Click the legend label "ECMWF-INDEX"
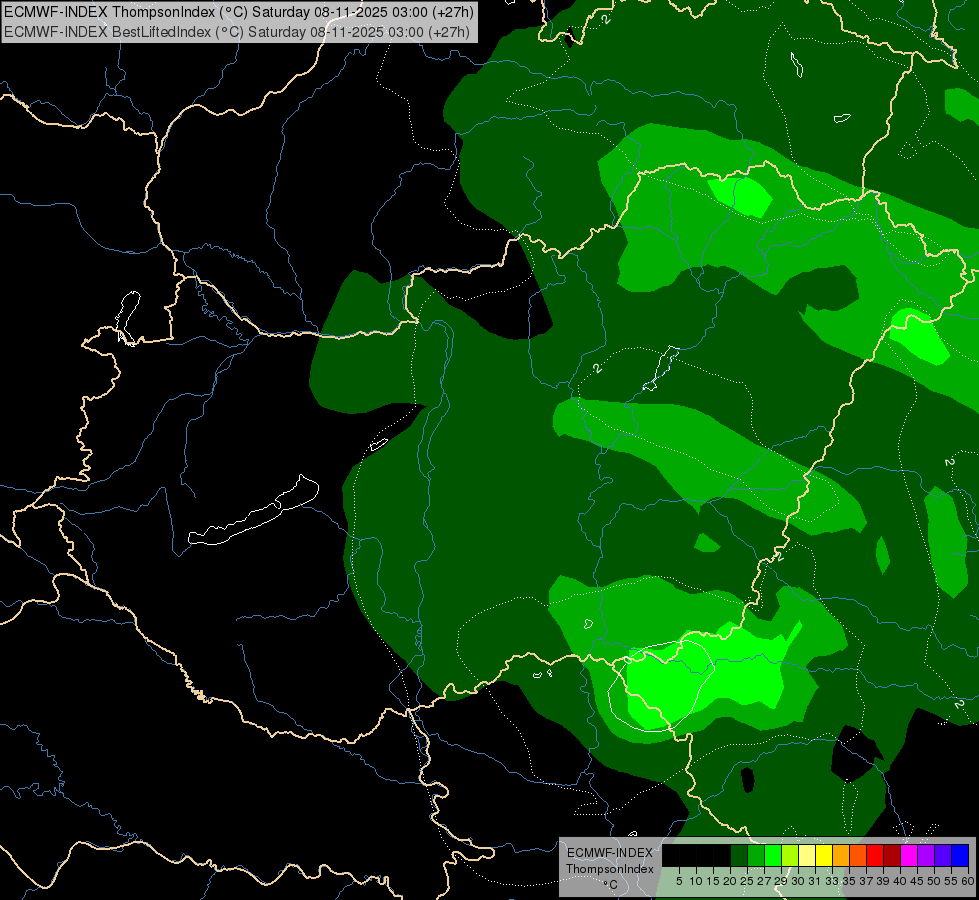Screen dimensions: 979x900 [x=609, y=853]
